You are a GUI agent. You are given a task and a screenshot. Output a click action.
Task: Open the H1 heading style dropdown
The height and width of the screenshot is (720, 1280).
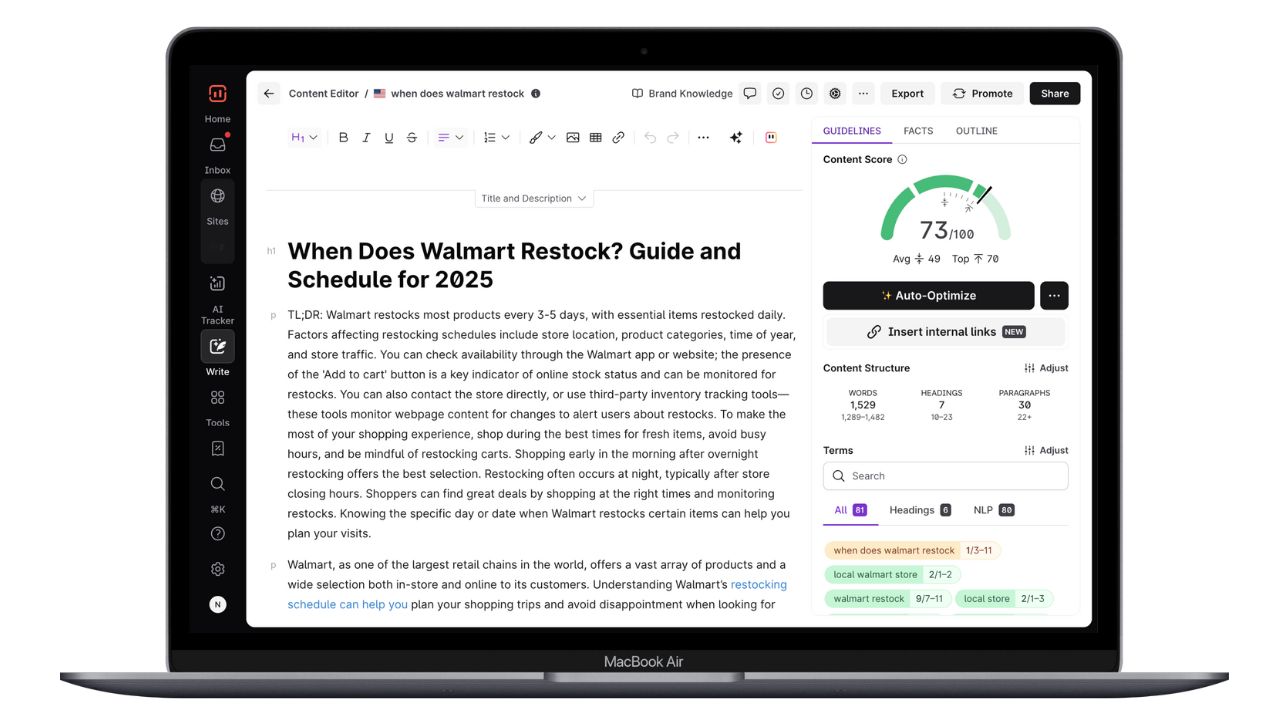(304, 138)
